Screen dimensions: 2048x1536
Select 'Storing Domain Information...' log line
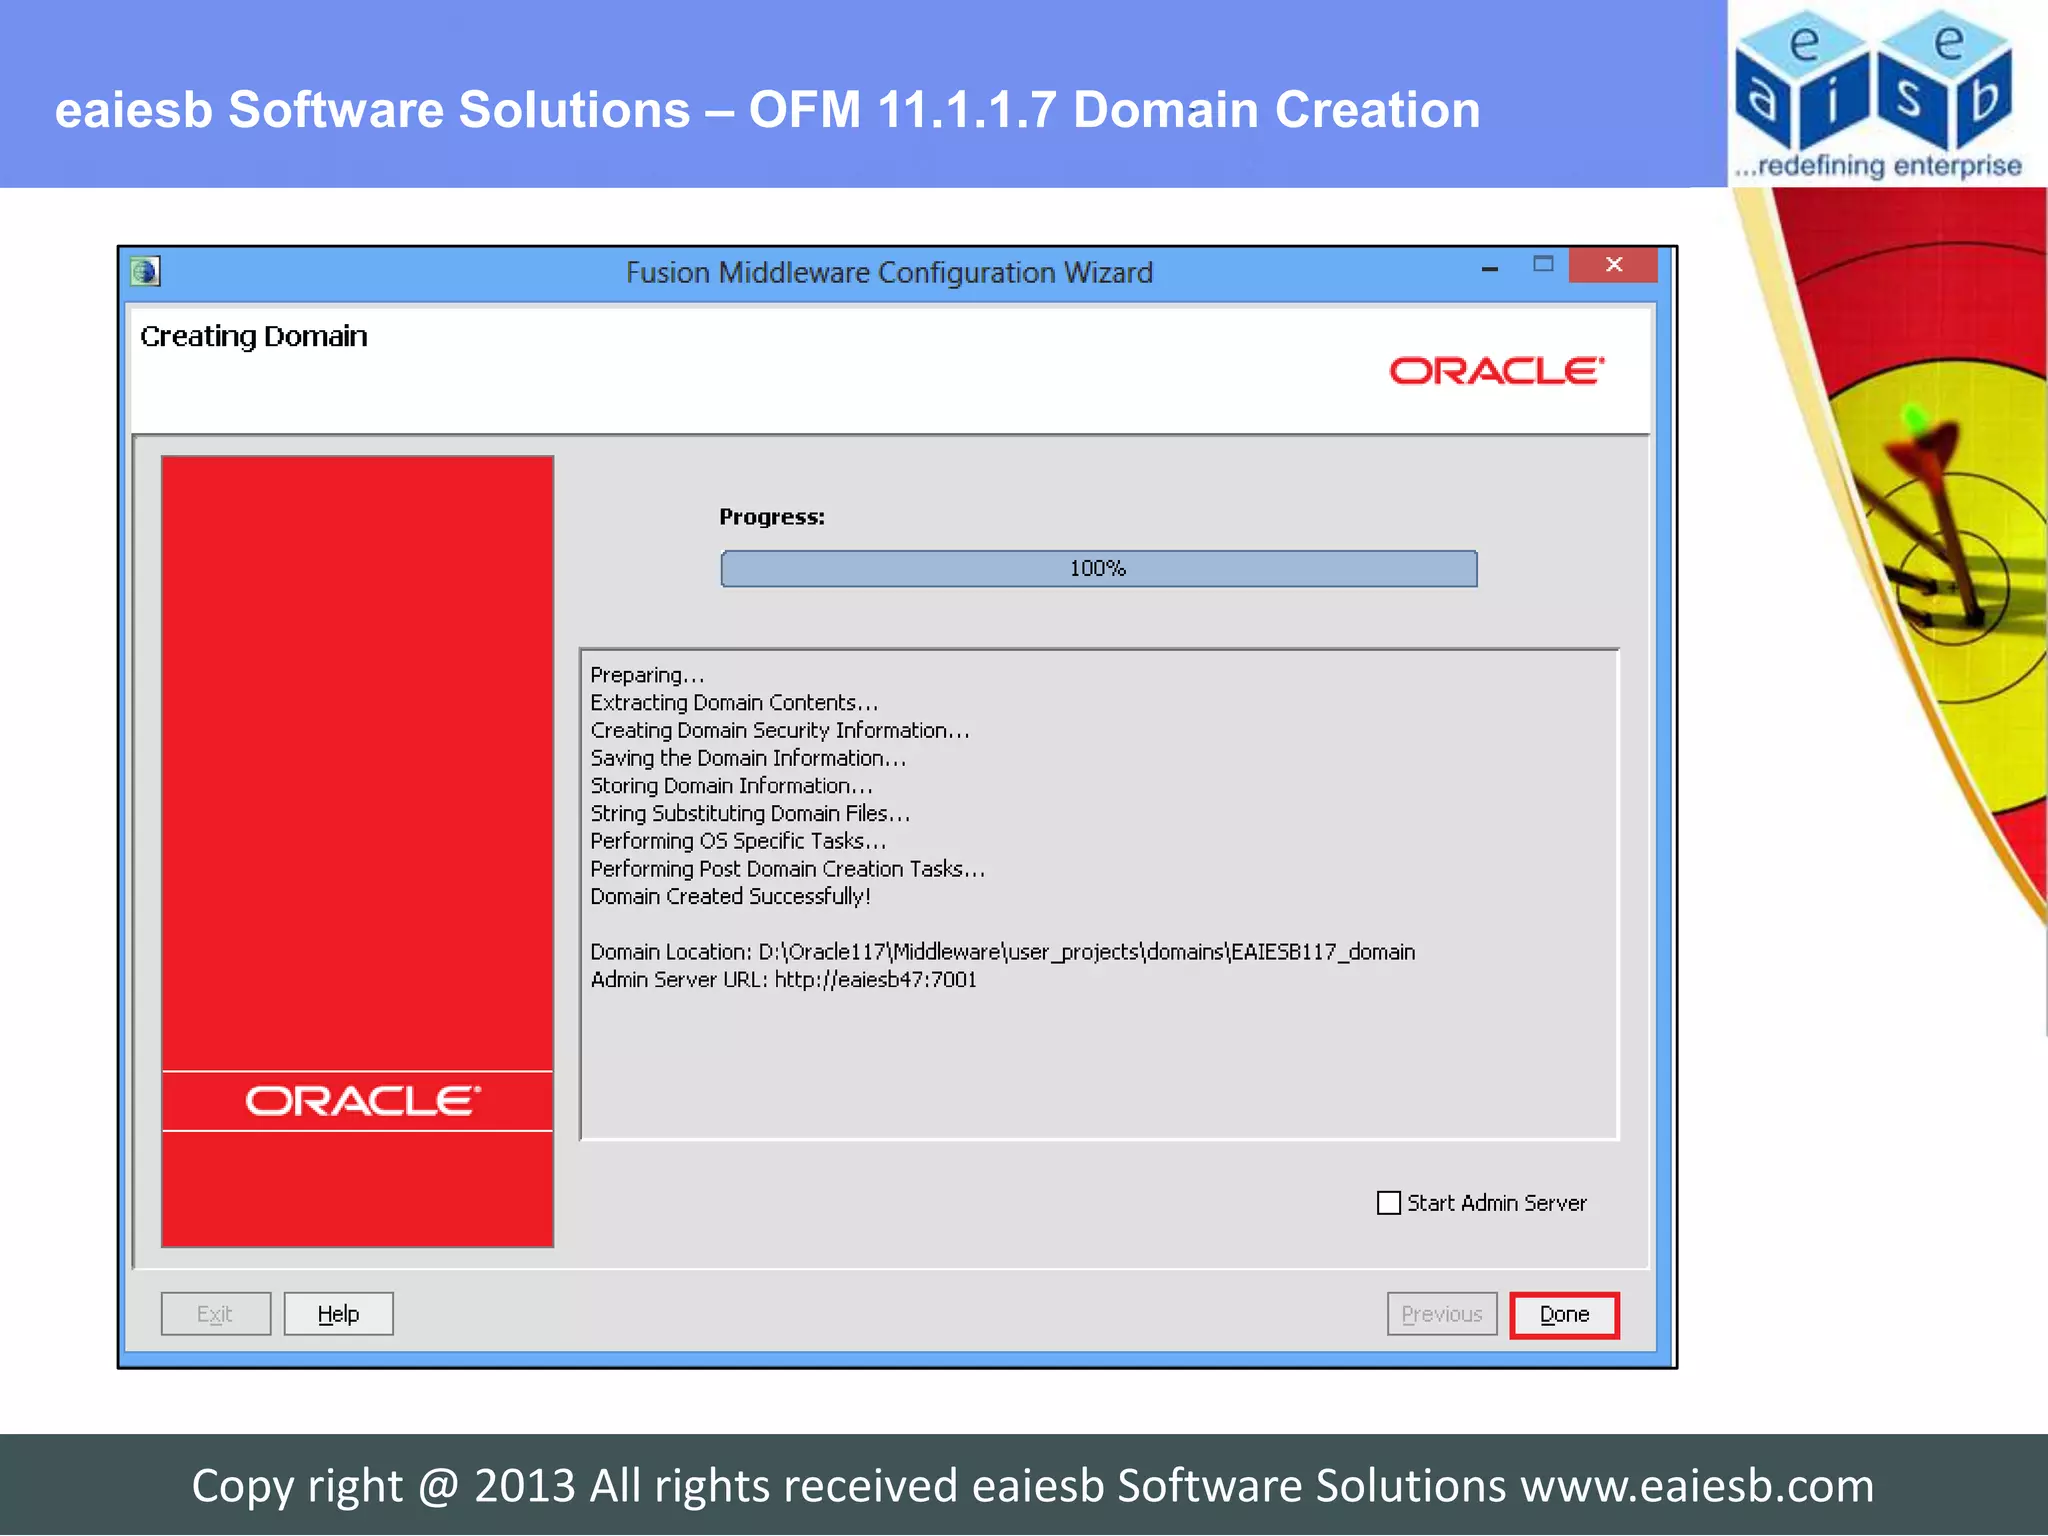[x=731, y=786]
